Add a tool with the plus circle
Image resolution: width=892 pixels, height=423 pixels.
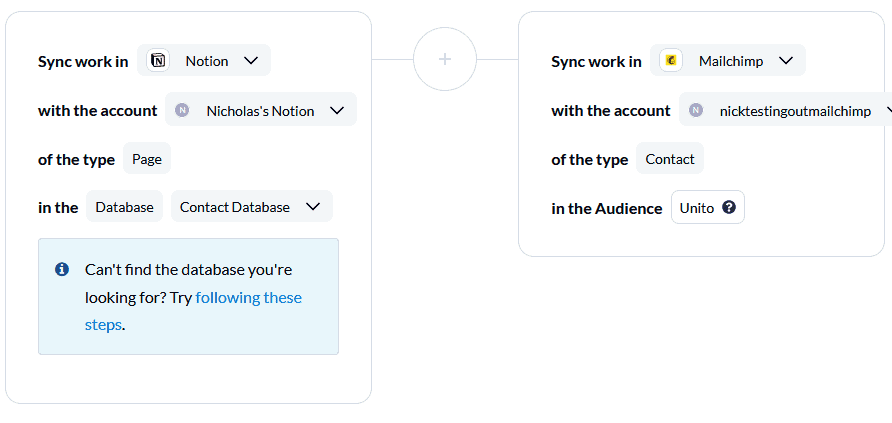445,59
